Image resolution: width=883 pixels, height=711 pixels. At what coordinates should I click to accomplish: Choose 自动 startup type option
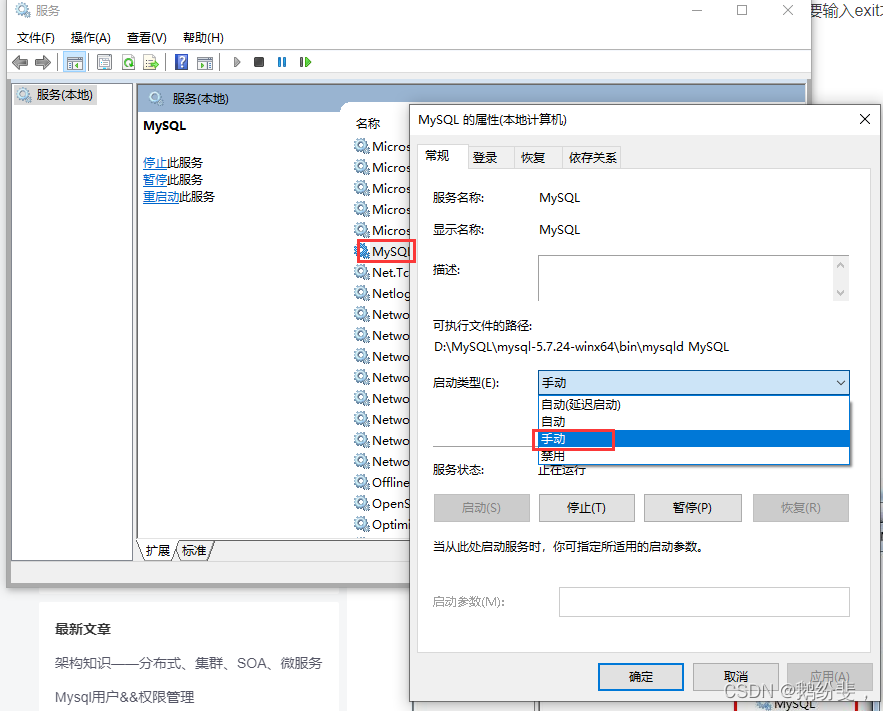693,422
